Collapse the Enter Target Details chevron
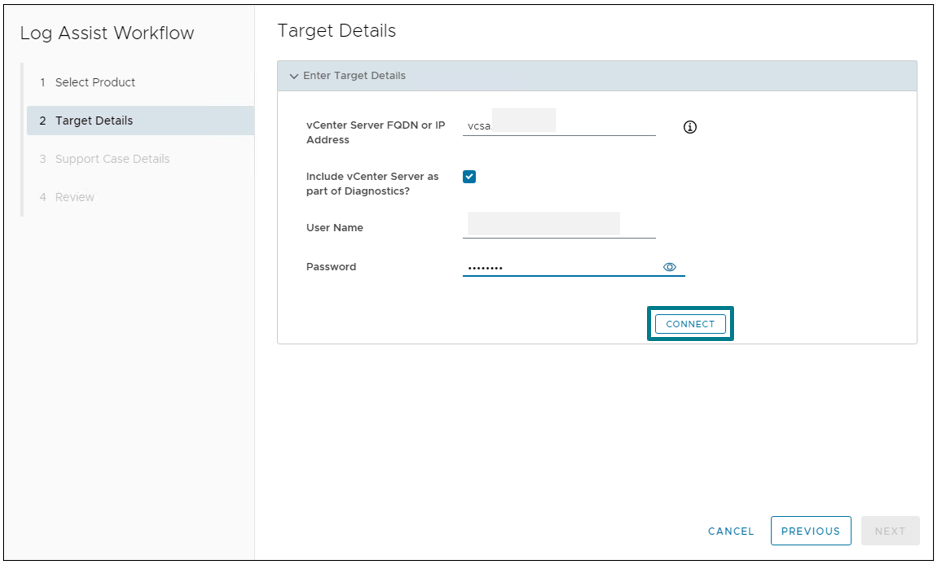 (x=294, y=76)
